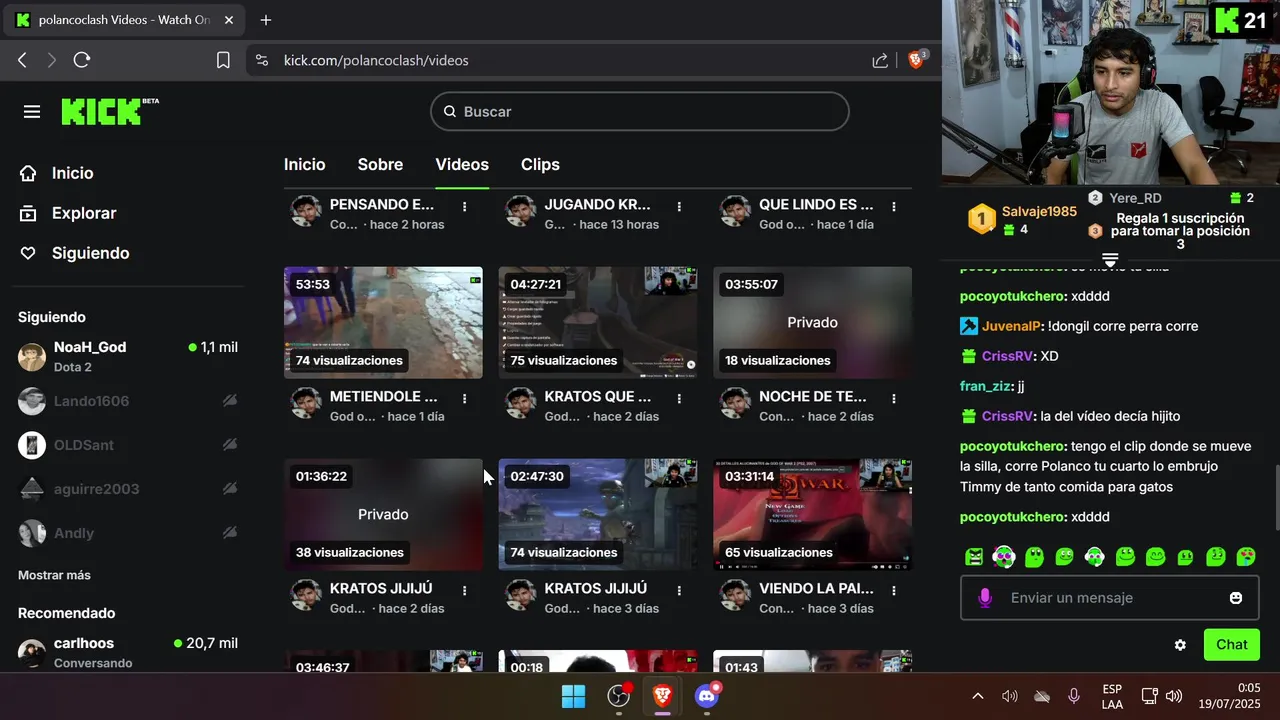Click Mostrar más in sidebar
Image resolution: width=1280 pixels, height=720 pixels.
click(54, 575)
